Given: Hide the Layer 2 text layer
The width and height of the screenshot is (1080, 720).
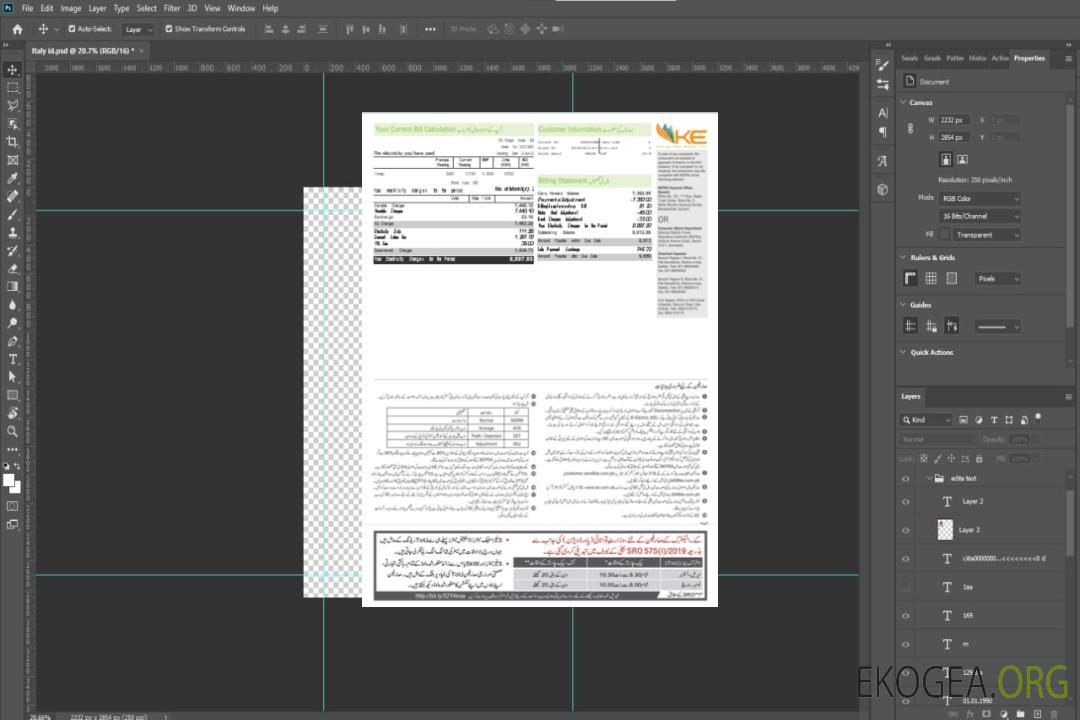Looking at the screenshot, I should click(905, 501).
